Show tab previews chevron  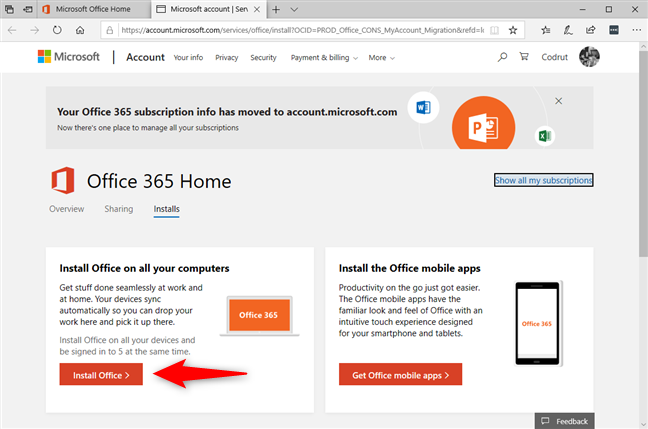tap(294, 10)
